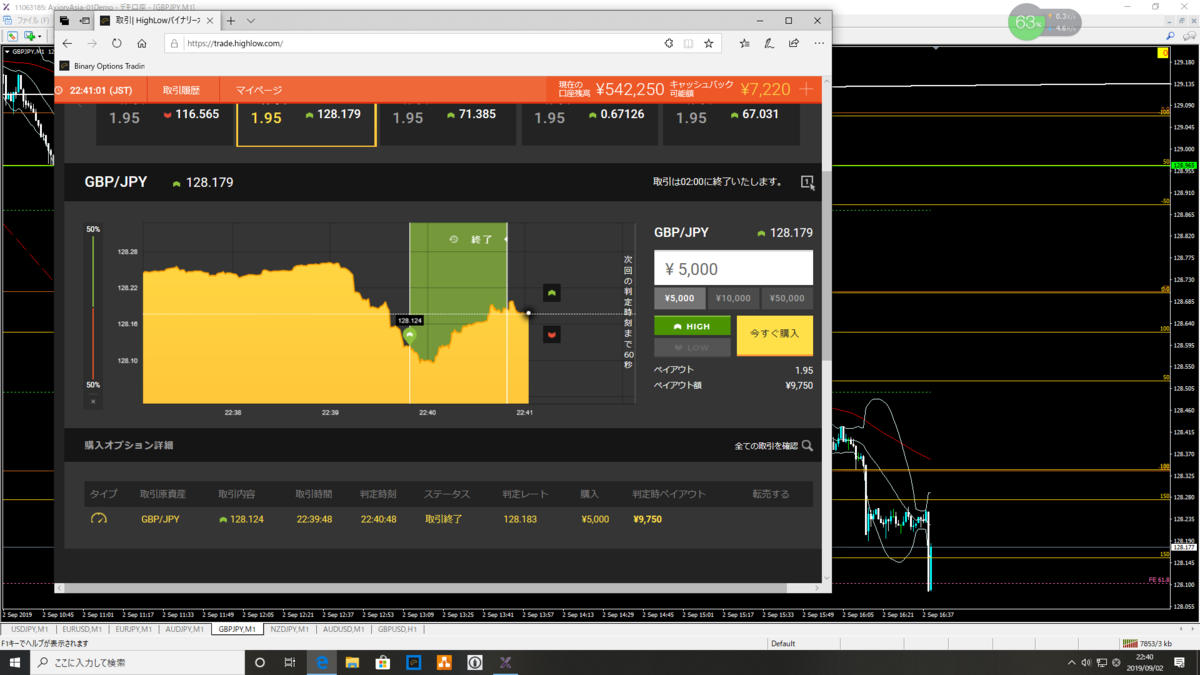This screenshot has width=1200, height=675.
Task: Open File Explorer from the taskbar
Action: (x=352, y=662)
